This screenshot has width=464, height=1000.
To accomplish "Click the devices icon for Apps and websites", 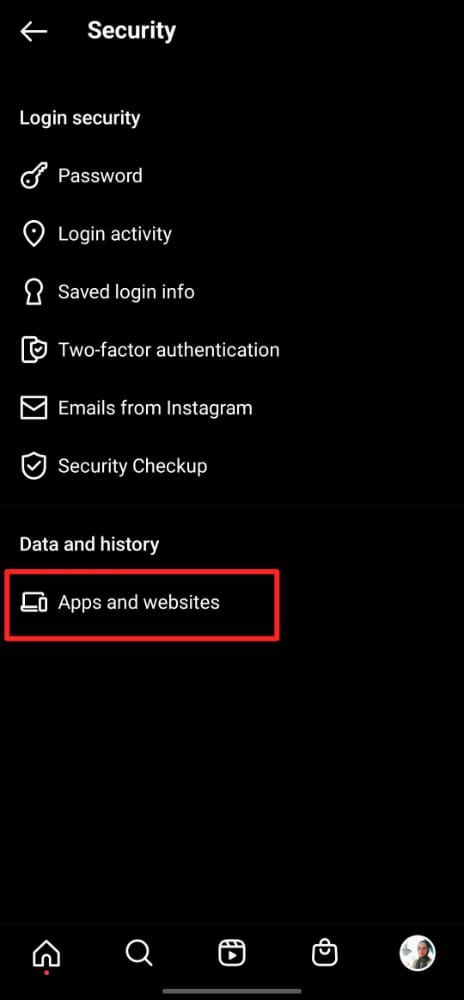I will pyautogui.click(x=34, y=603).
